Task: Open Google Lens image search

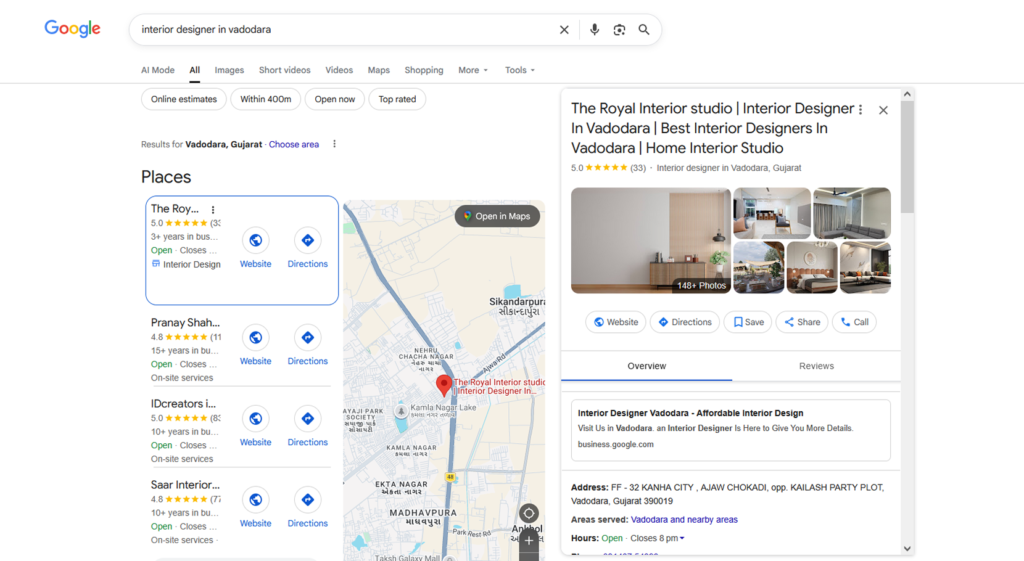Action: point(619,30)
